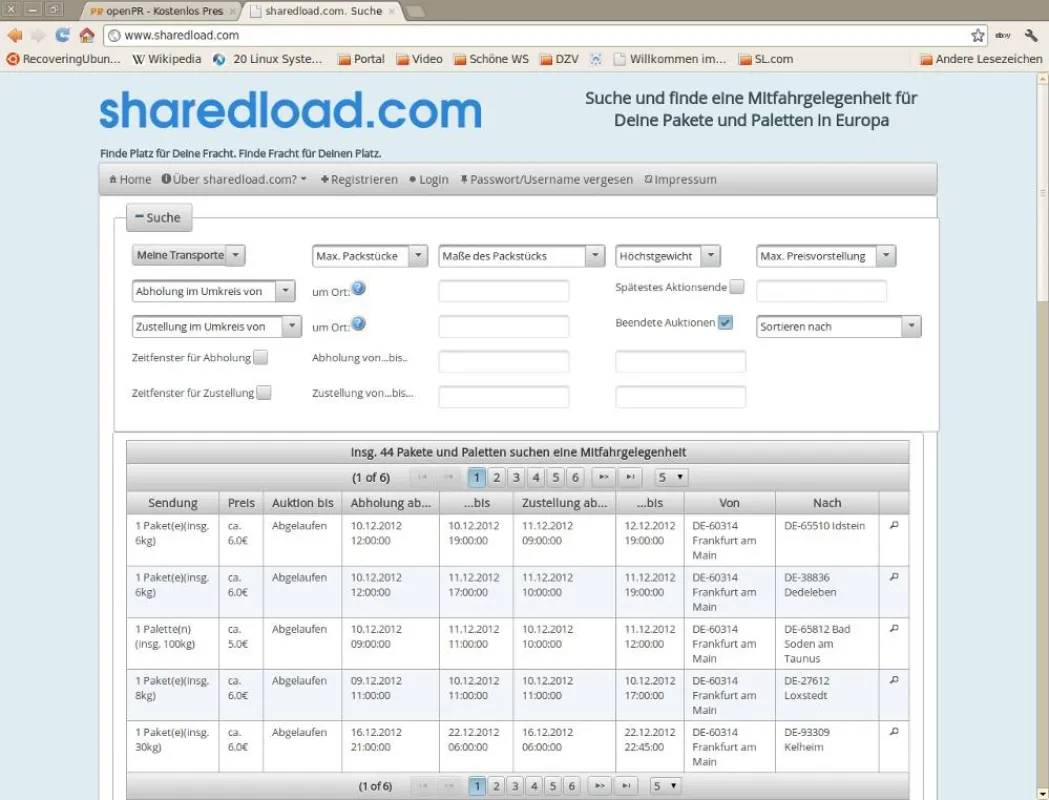Open the Video bookmarks folder

[419, 59]
